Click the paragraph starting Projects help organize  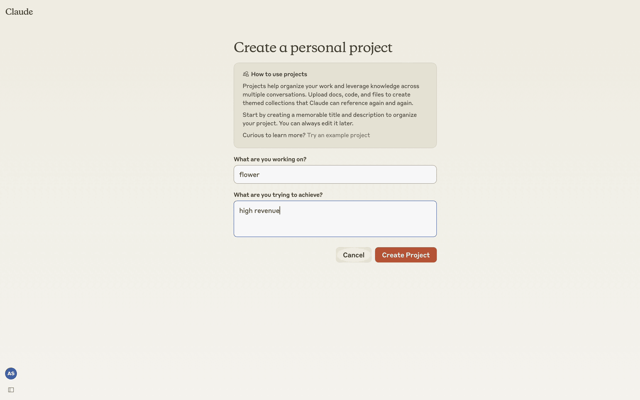(x=331, y=94)
